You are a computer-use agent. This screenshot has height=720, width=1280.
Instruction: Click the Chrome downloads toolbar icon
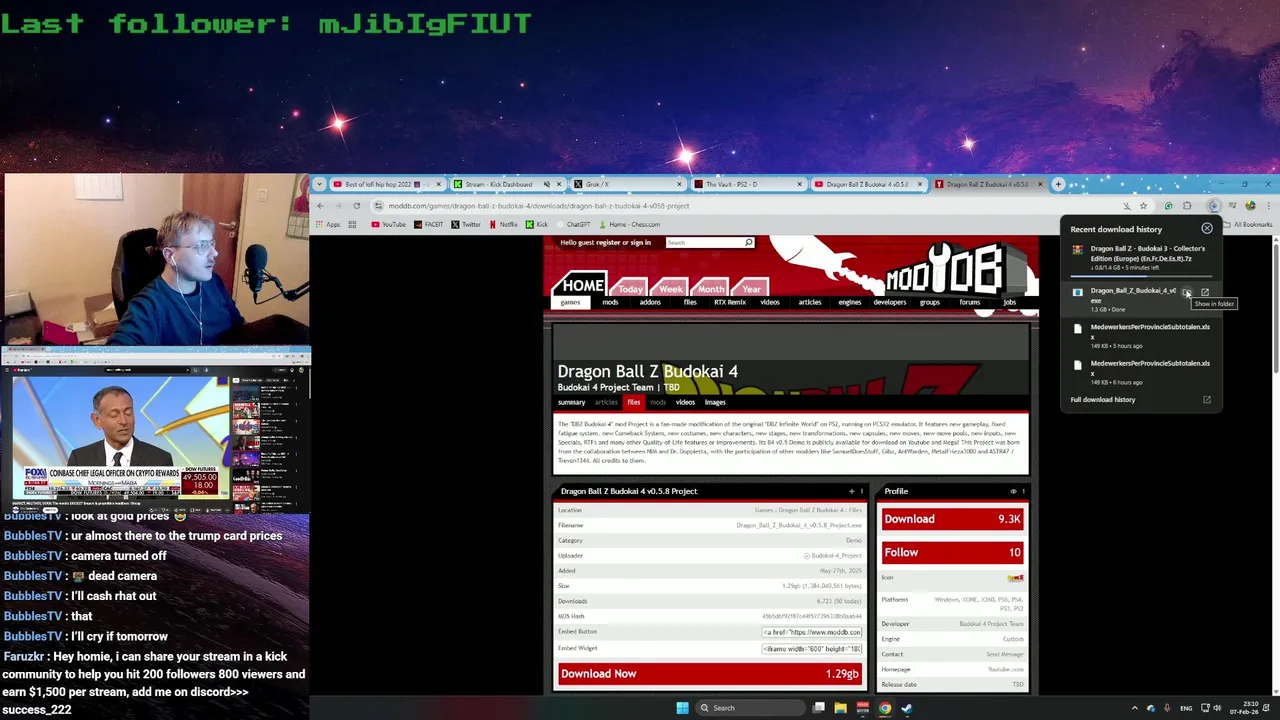1213,206
